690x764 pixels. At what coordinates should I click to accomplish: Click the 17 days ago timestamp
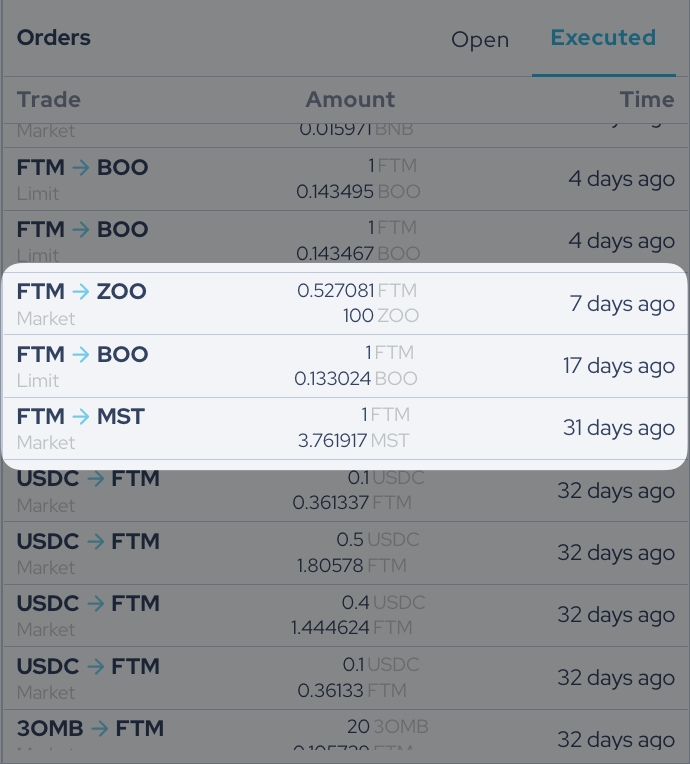tap(618, 366)
